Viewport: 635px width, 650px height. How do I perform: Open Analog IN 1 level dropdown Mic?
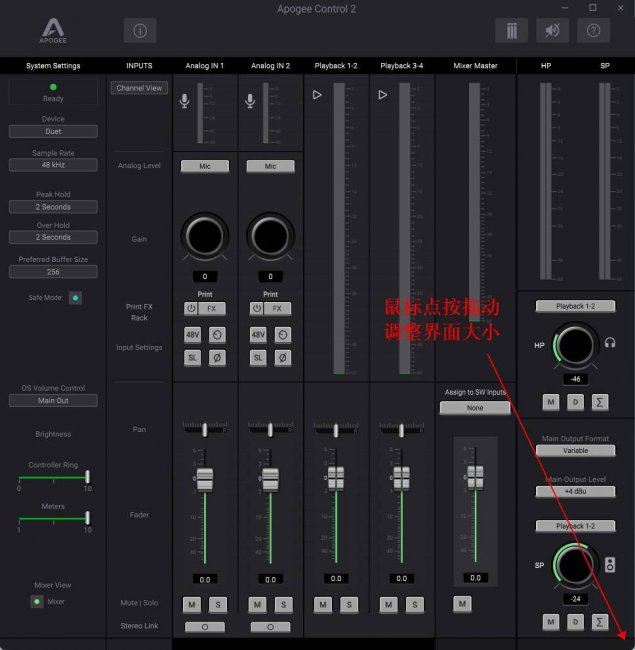click(205, 166)
